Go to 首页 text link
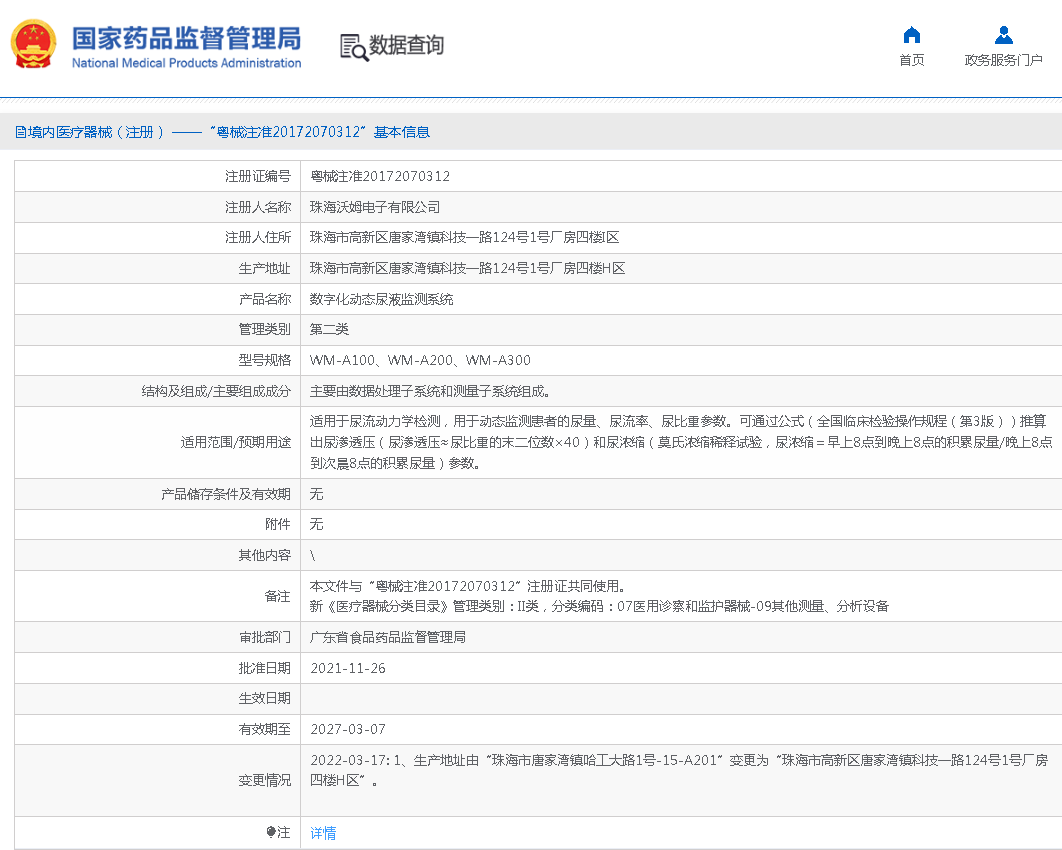Image resolution: width=1062 pixels, height=850 pixels. 911,60
